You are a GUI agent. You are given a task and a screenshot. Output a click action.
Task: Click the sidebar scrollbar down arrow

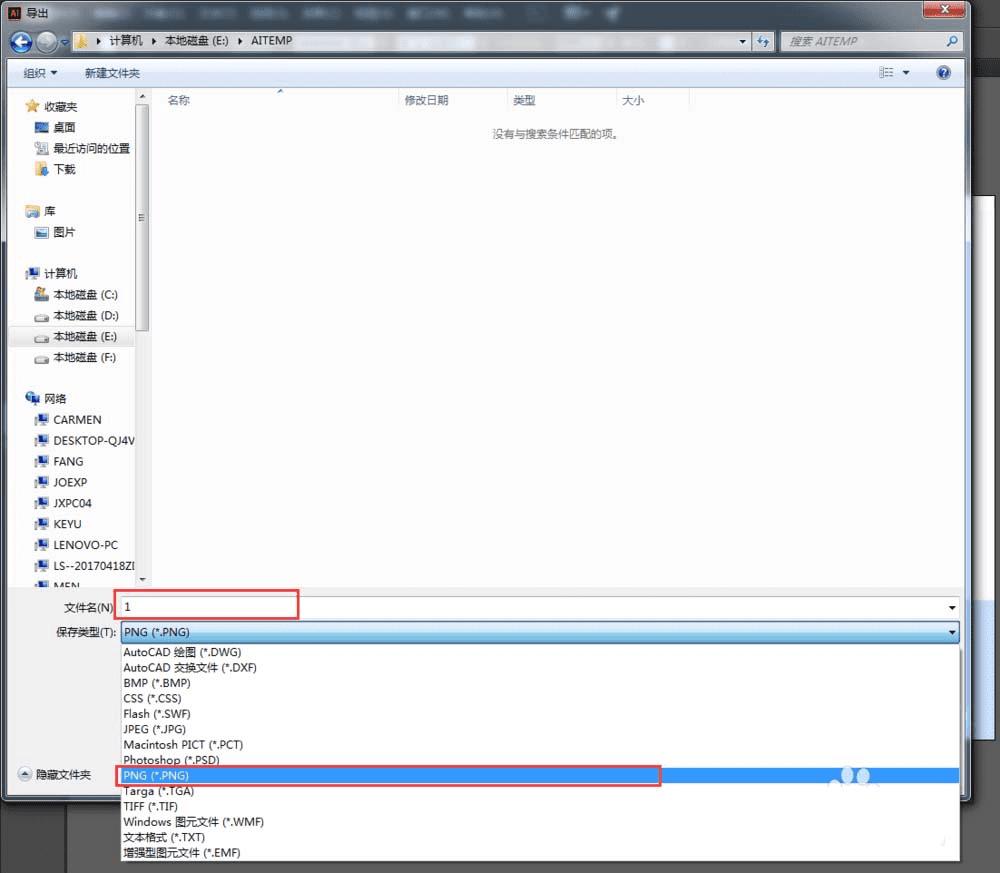pyautogui.click(x=142, y=580)
